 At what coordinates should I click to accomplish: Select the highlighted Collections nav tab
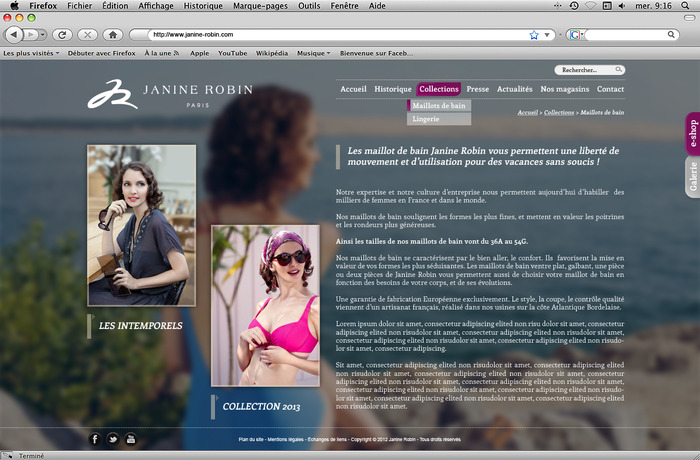coord(439,89)
